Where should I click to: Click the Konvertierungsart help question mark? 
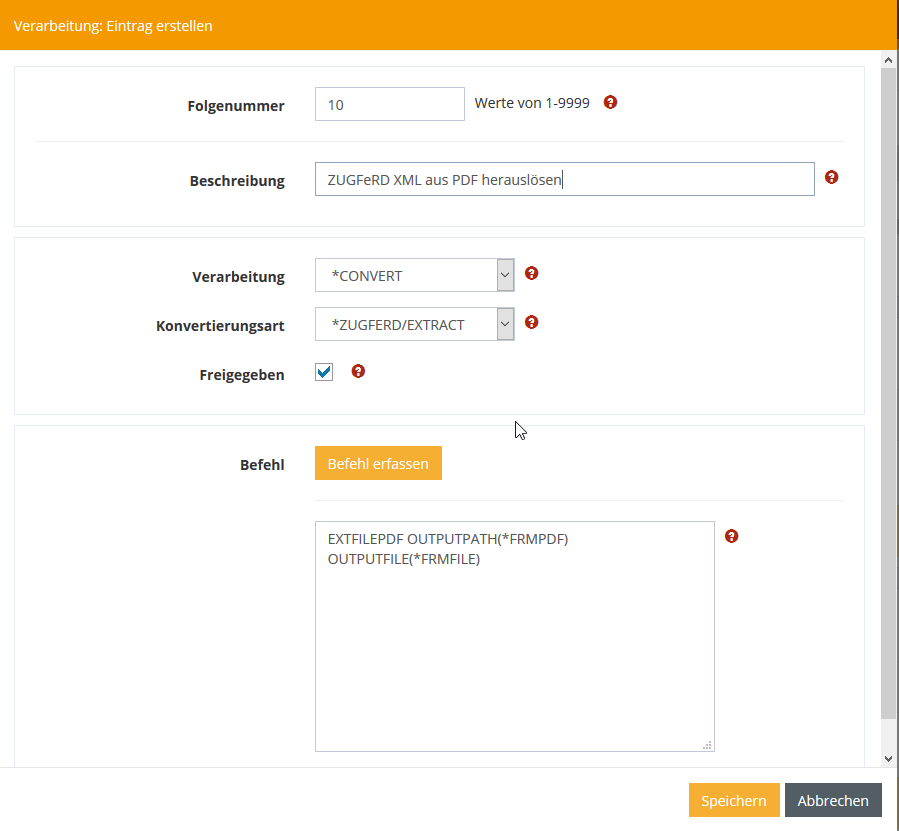click(532, 322)
